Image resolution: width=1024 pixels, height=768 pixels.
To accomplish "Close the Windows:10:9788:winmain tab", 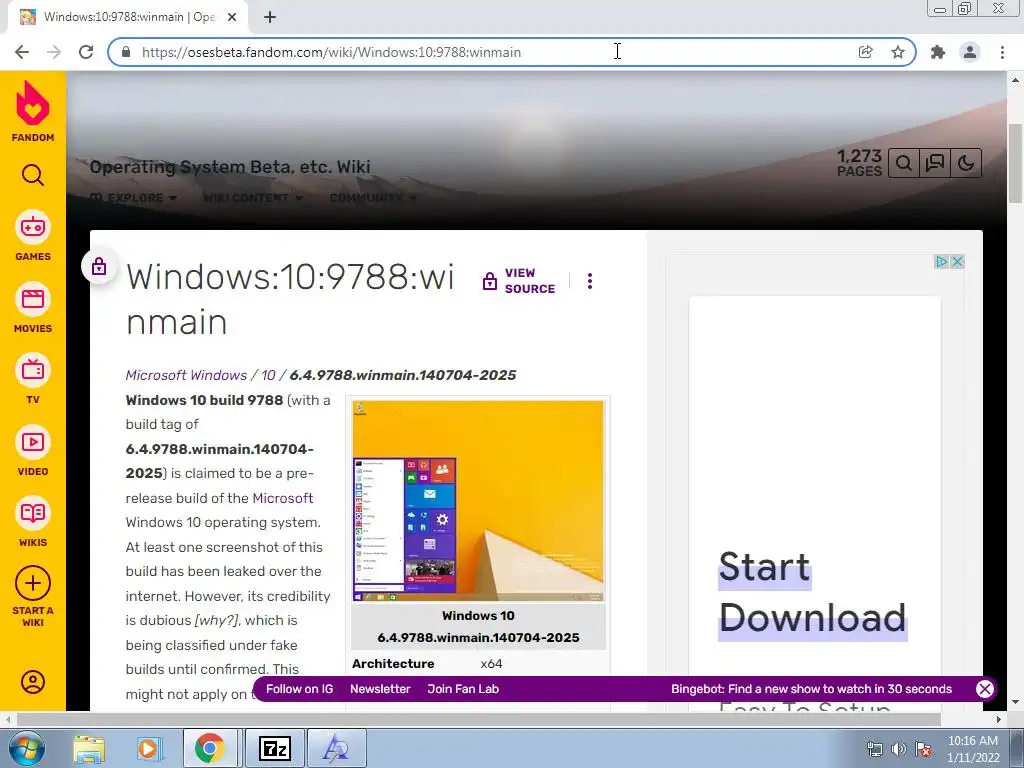I will tap(232, 18).
